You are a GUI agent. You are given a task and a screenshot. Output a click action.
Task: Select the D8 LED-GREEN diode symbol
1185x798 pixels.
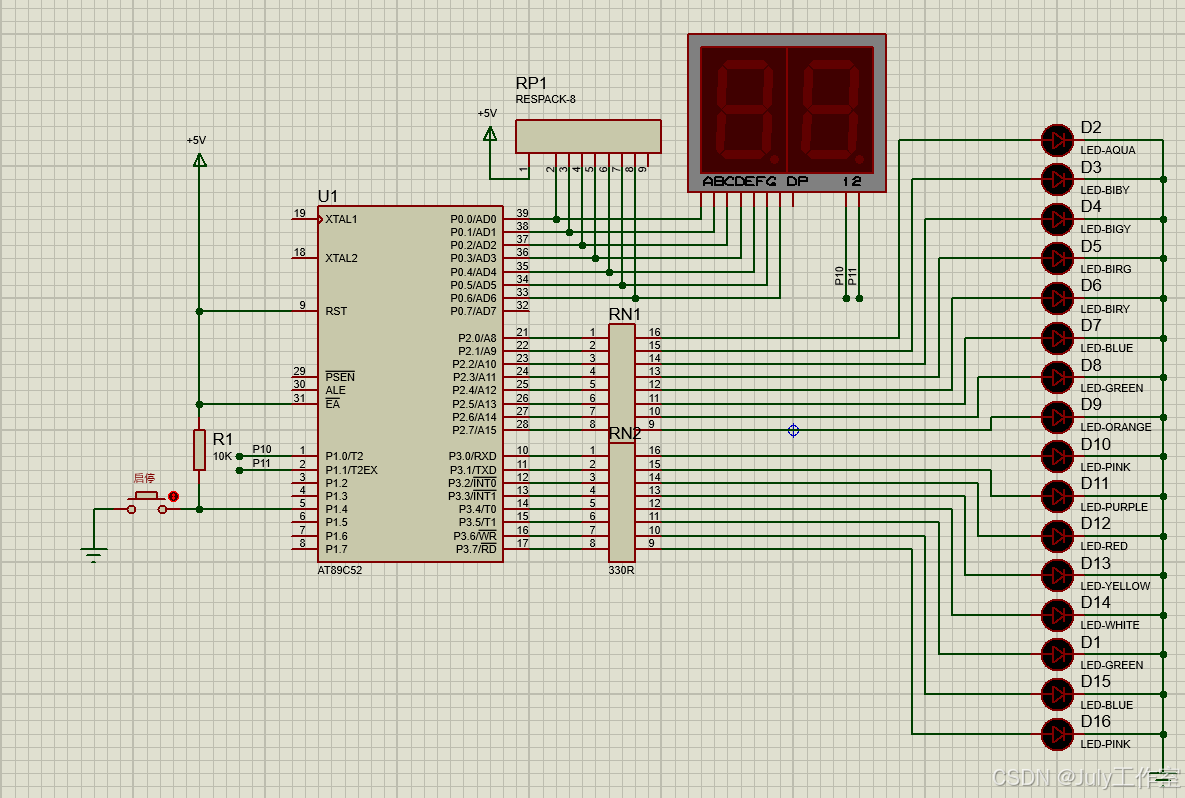point(1057,377)
